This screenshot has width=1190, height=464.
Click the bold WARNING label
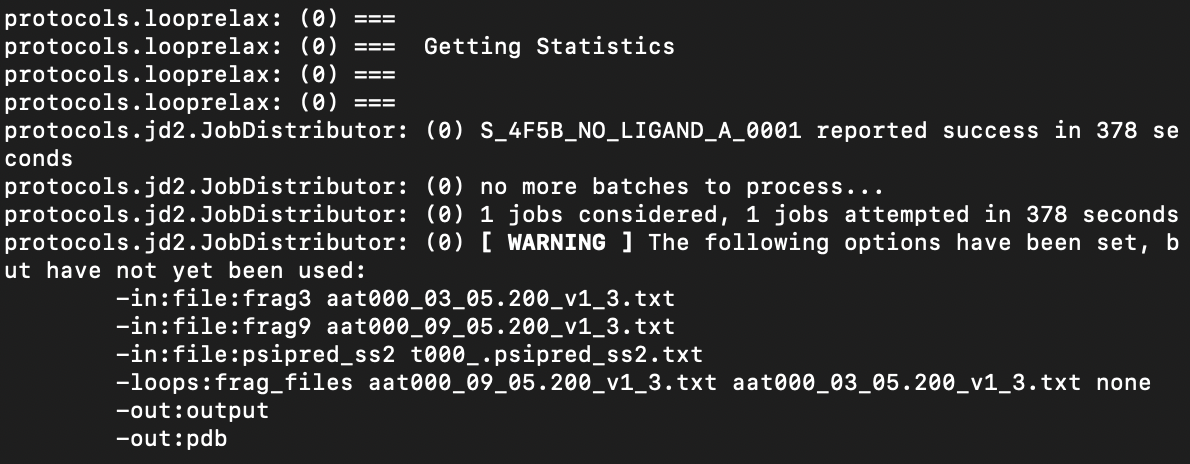click(x=556, y=242)
